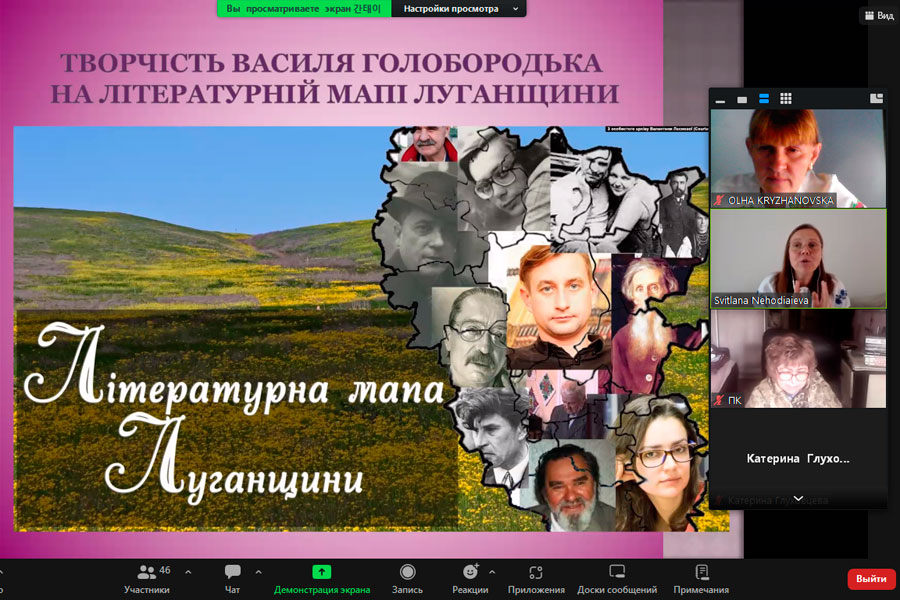Open Примечания notes
The height and width of the screenshot is (600, 900).
[701, 579]
